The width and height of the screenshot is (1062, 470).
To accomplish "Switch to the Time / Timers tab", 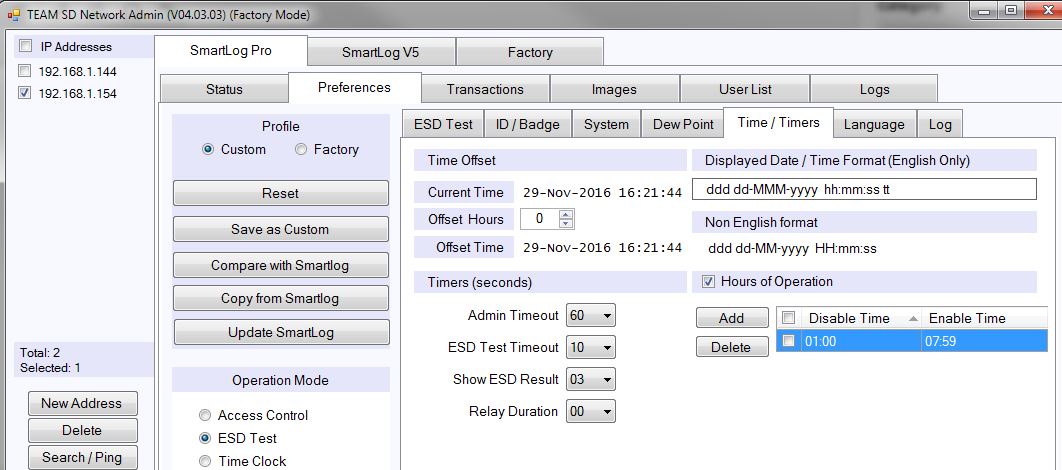I will 778,122.
